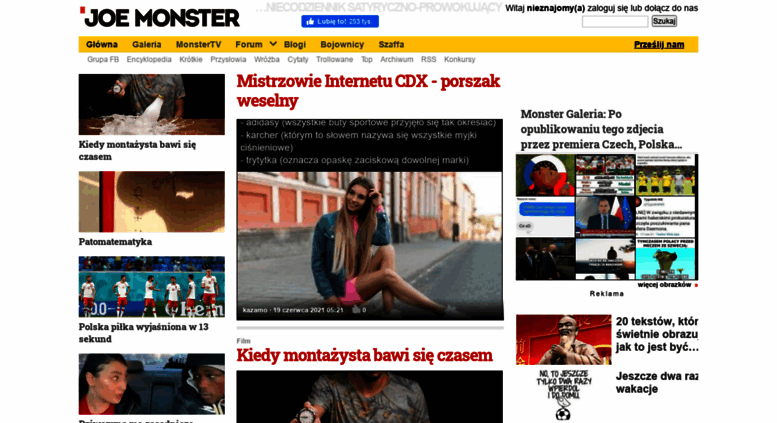Open the Encyklopedia submenu link
This screenshot has width=777, height=423.
coord(149,59)
